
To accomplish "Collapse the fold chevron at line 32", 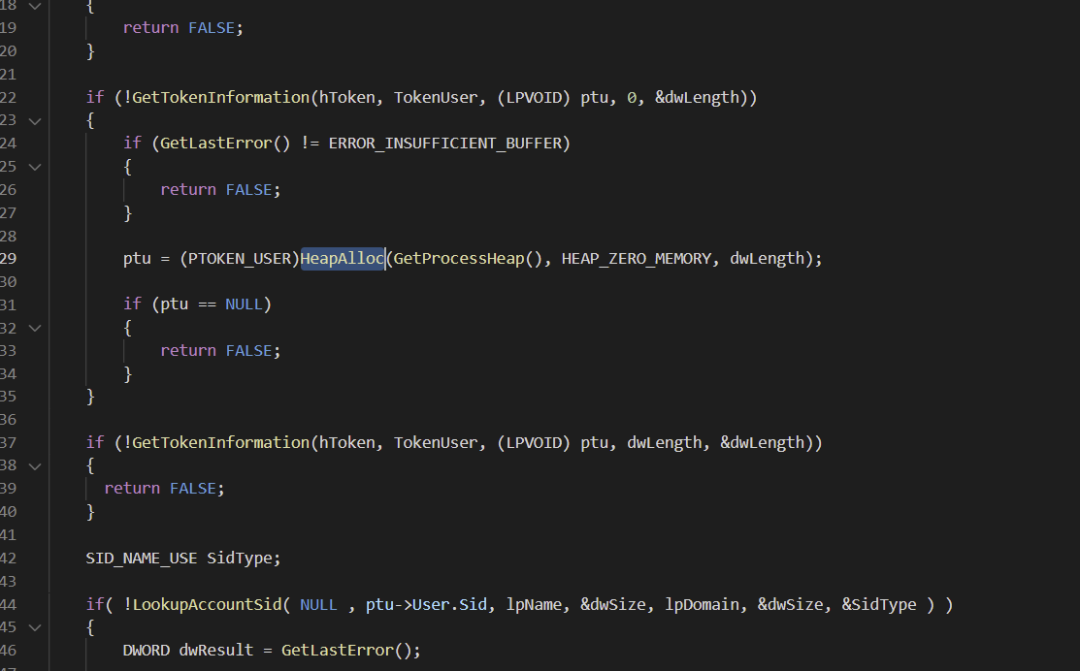I will pyautogui.click(x=34, y=328).
